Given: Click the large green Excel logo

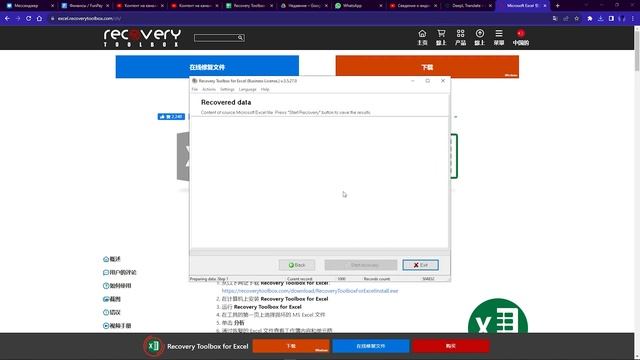Looking at the screenshot, I should pyautogui.click(x=498, y=316).
